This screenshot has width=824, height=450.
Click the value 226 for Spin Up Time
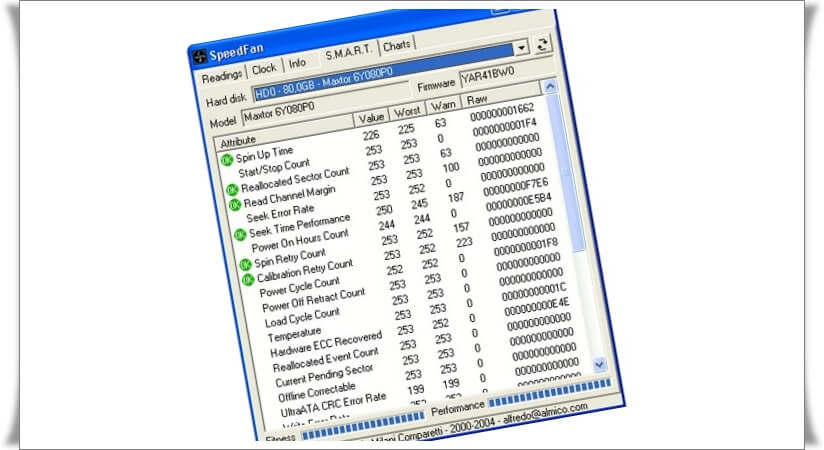(x=371, y=135)
